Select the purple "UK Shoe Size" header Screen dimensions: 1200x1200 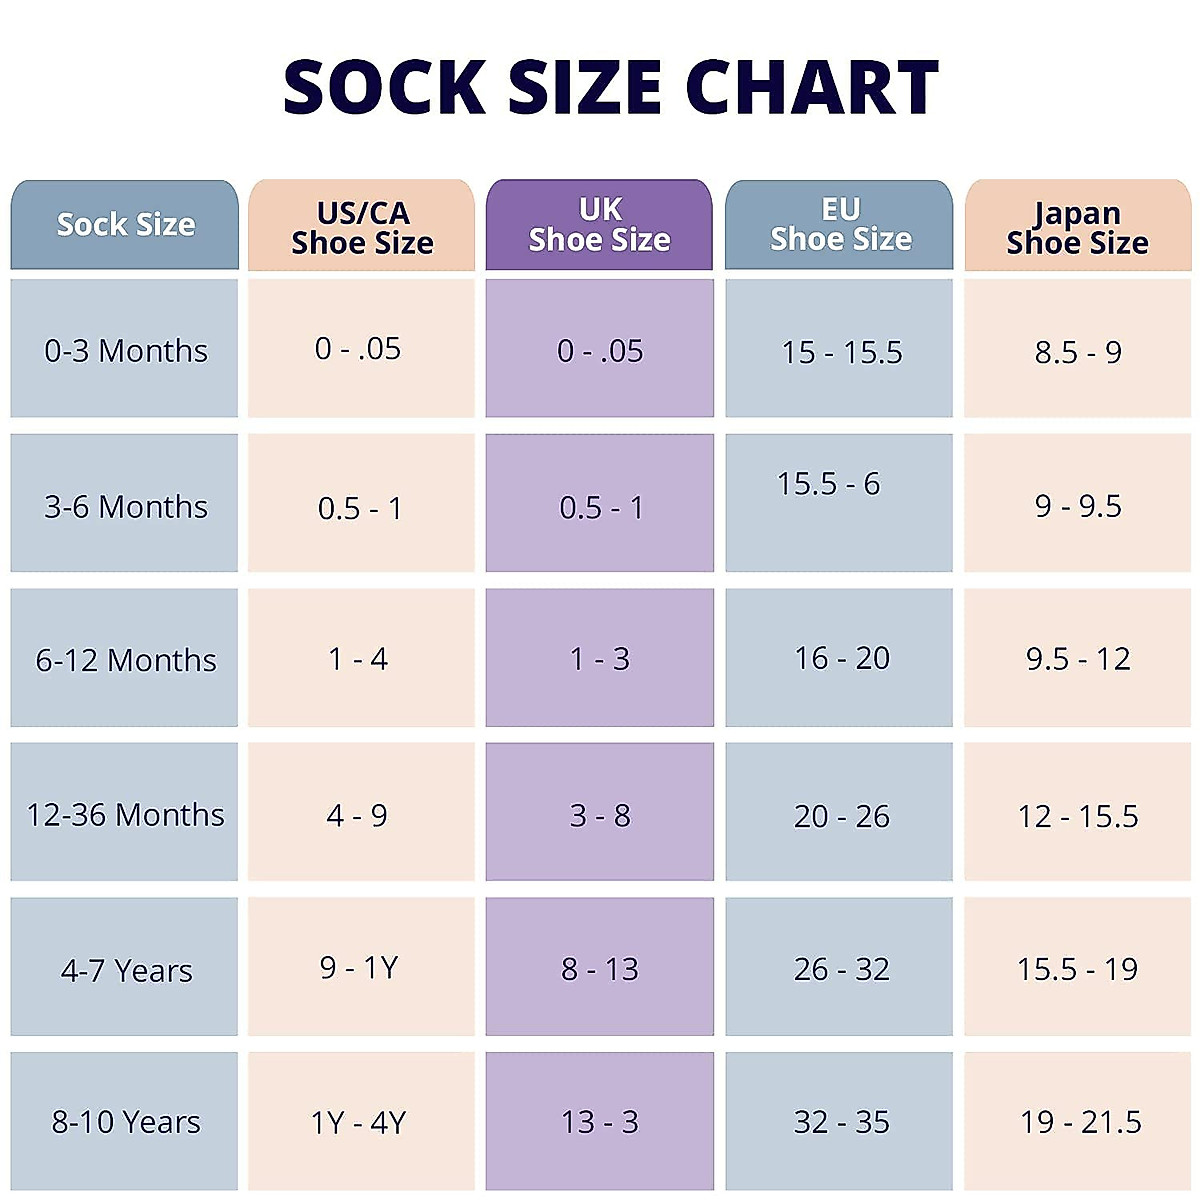[x=599, y=225]
